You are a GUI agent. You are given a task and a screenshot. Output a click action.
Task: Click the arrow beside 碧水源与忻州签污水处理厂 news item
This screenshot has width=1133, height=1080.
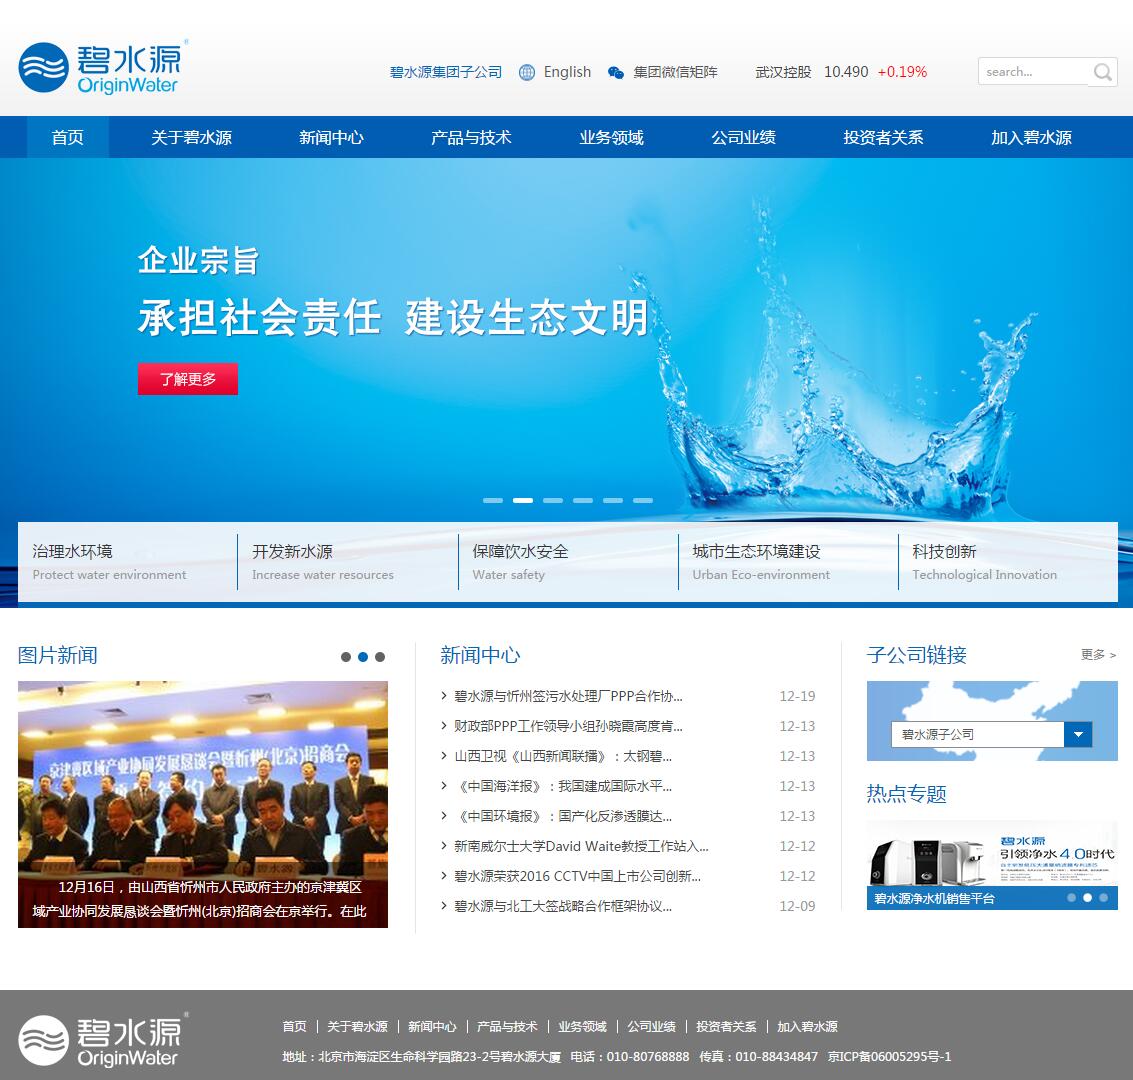coord(444,696)
